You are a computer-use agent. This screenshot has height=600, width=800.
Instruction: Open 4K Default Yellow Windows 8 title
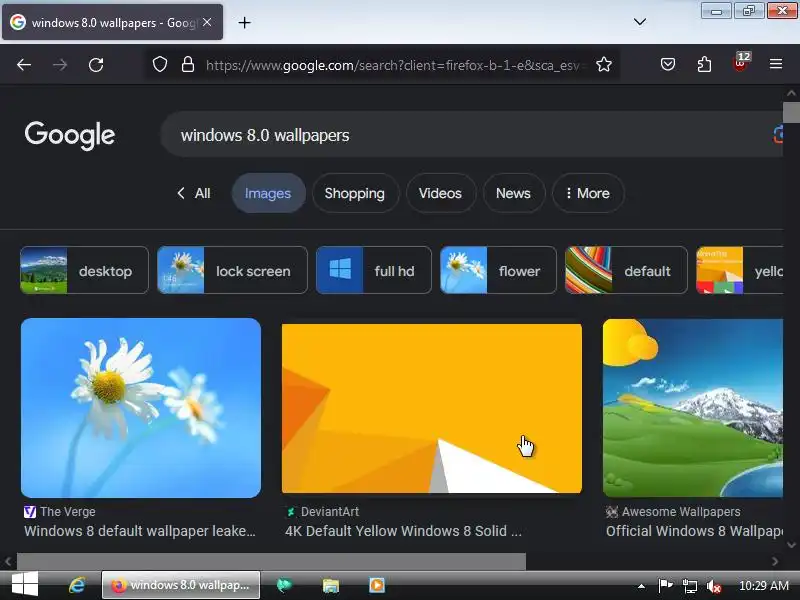(x=404, y=531)
